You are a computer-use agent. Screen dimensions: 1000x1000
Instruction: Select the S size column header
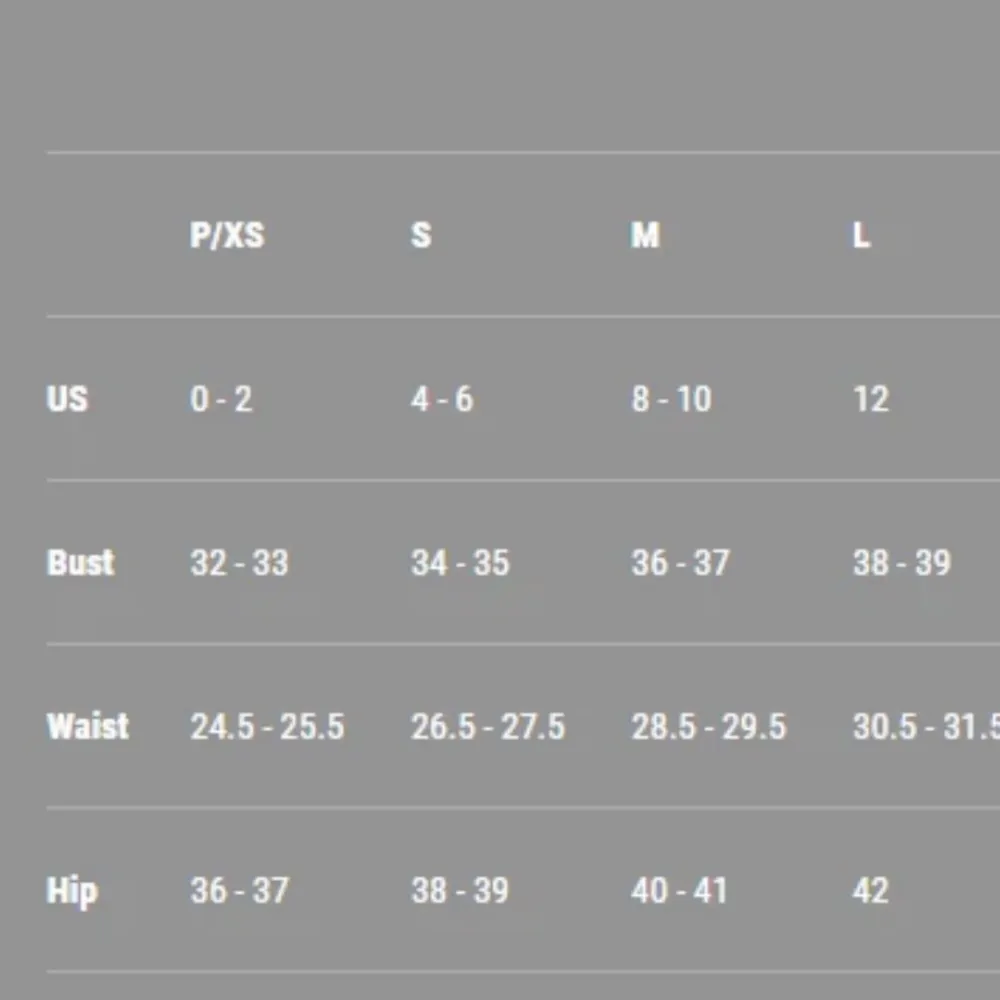(421, 235)
